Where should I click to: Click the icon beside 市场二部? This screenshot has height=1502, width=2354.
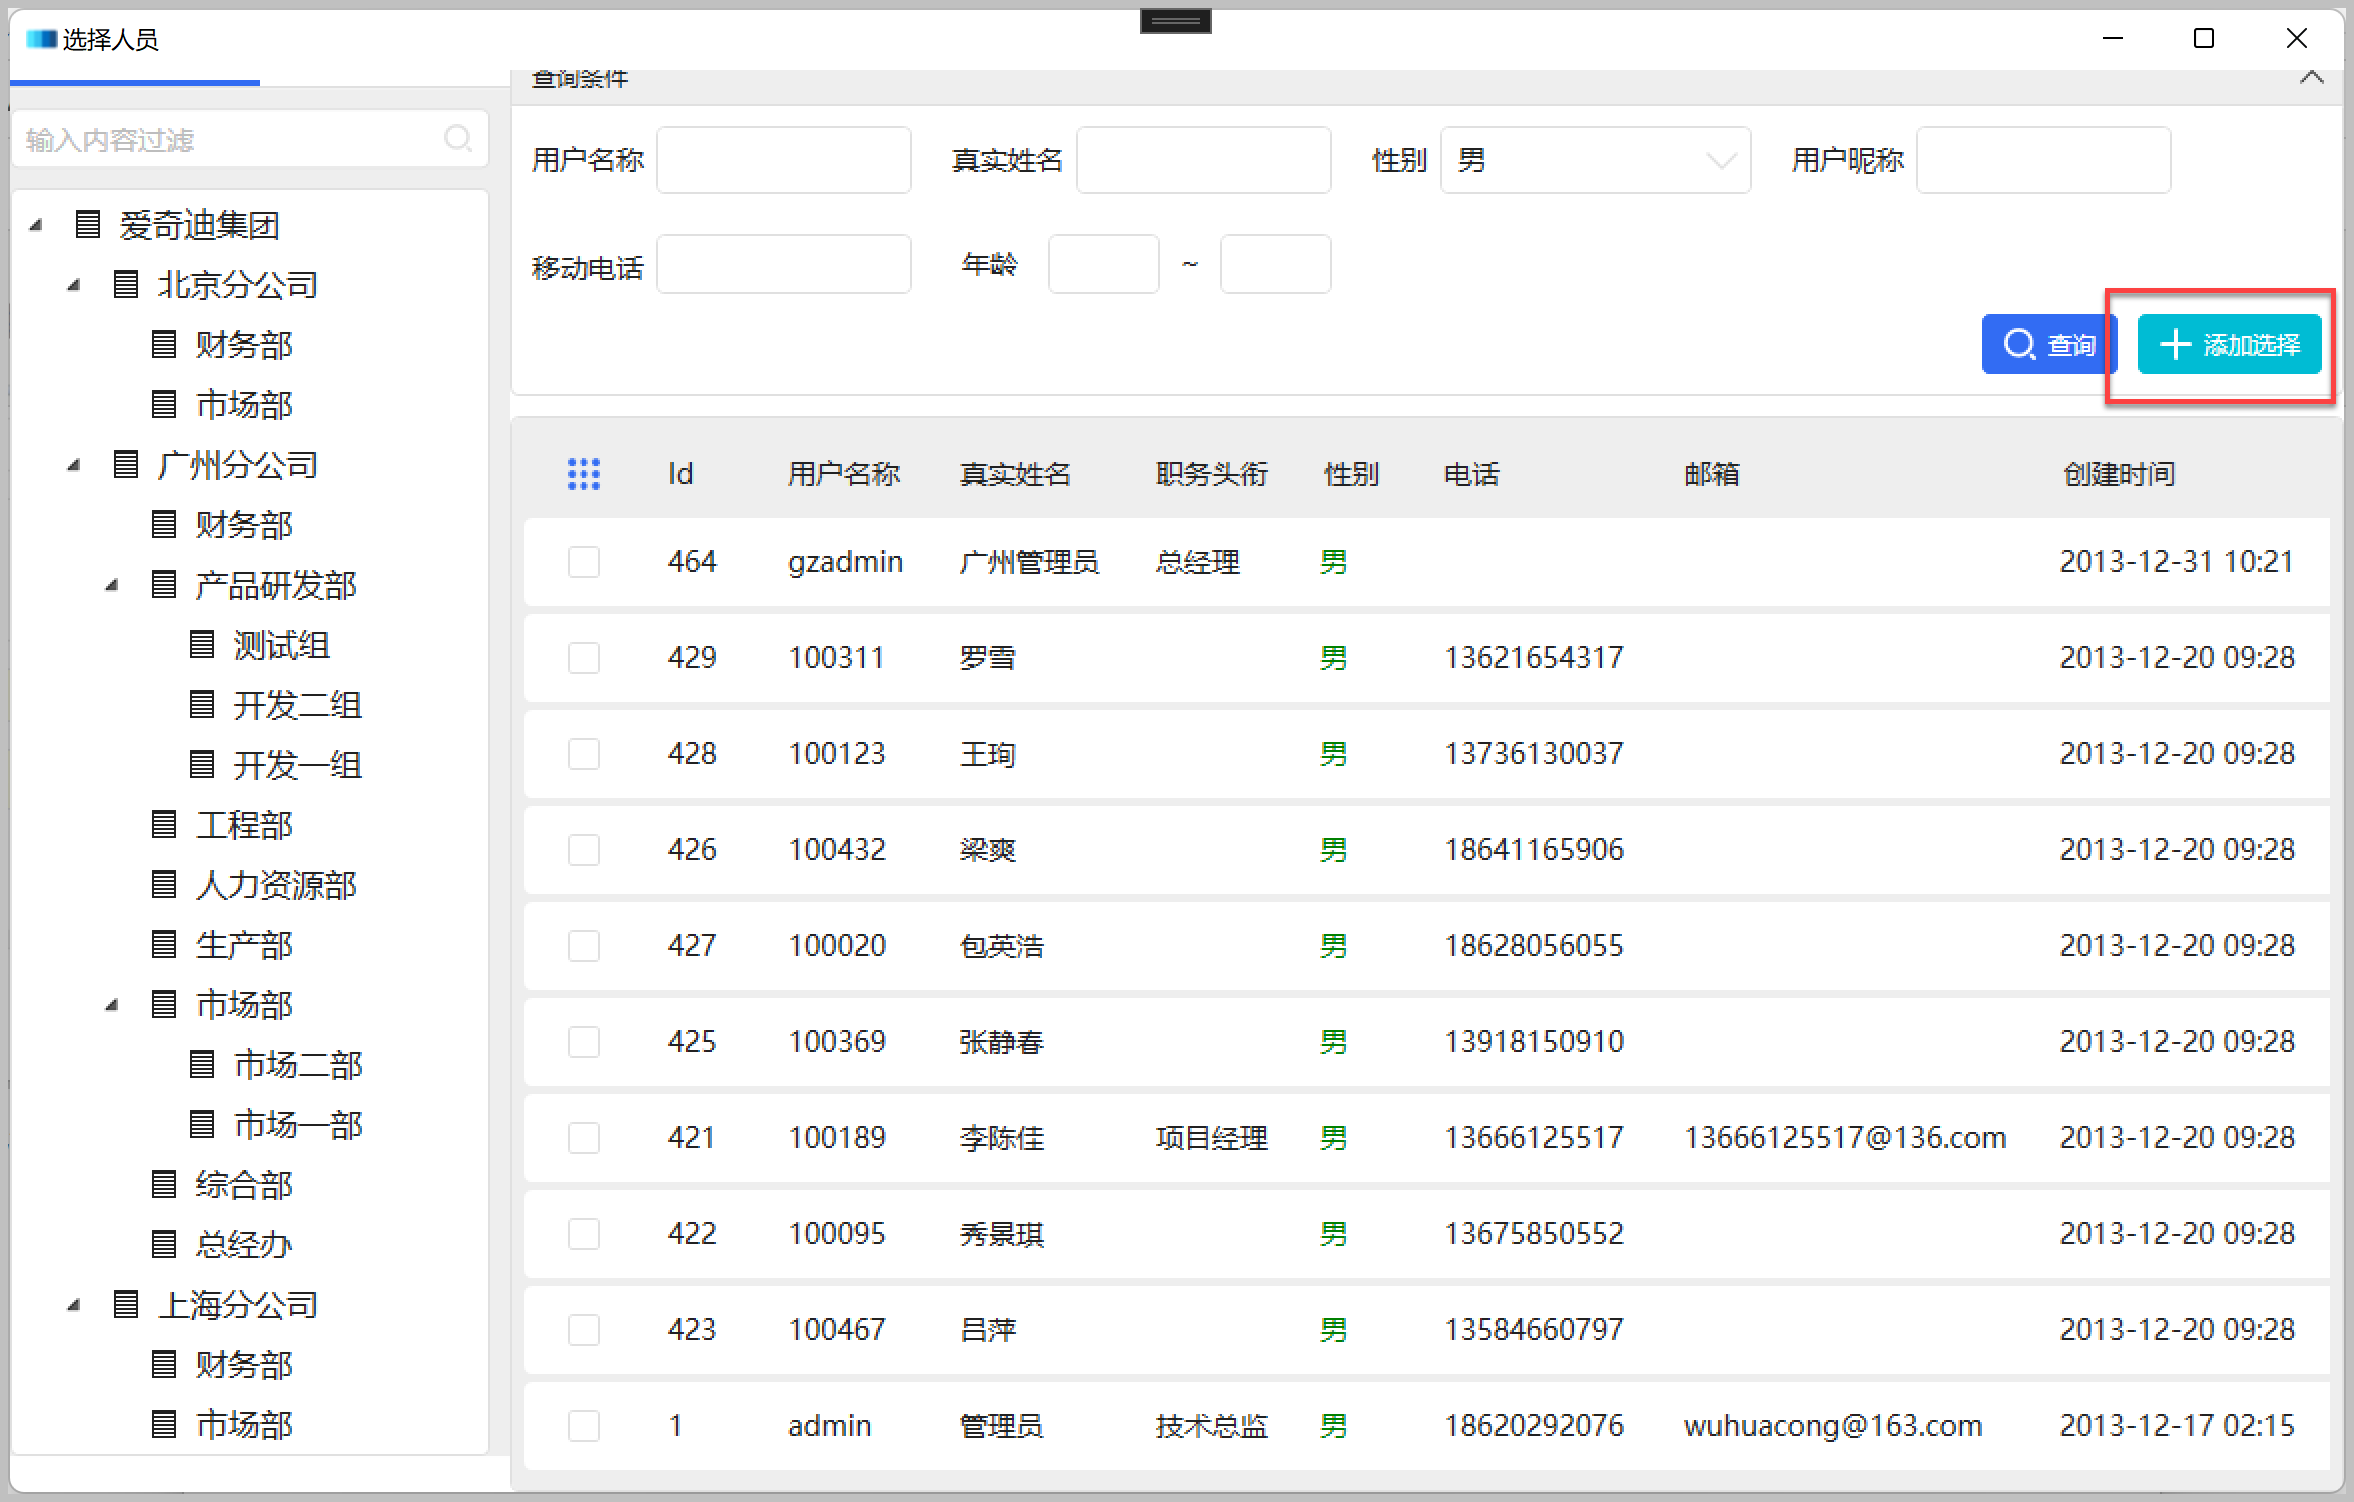(x=202, y=1064)
